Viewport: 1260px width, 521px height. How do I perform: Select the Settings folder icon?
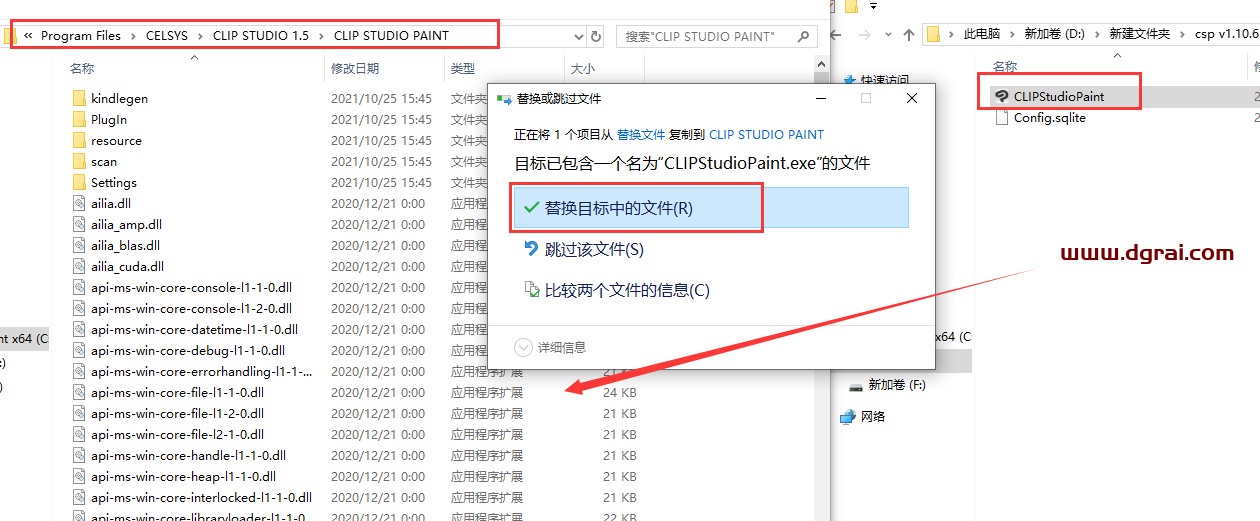coord(80,183)
